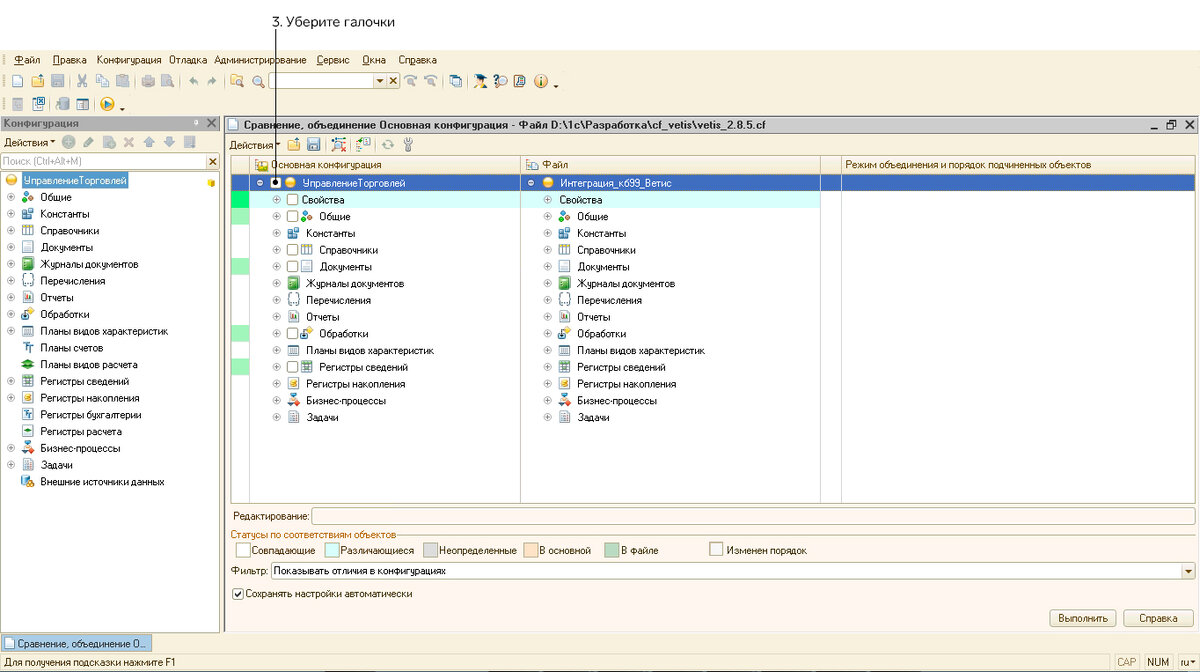
Task: Click the Редактирование input field
Action: (753, 516)
